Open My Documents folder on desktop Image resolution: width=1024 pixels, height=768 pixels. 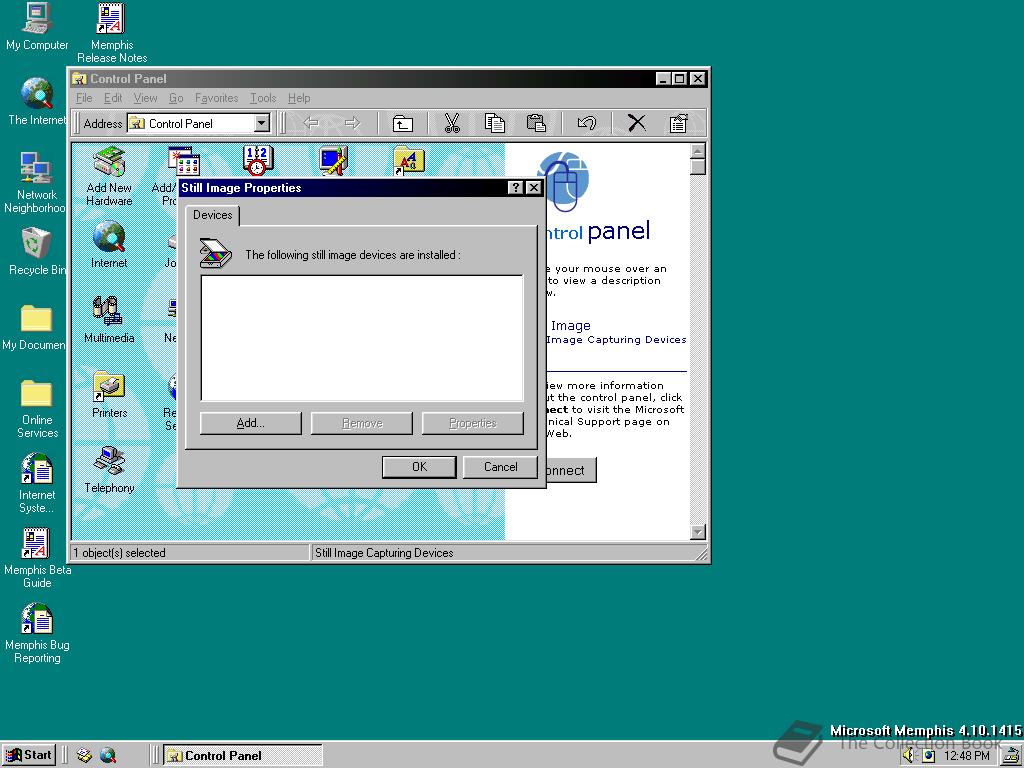34,327
